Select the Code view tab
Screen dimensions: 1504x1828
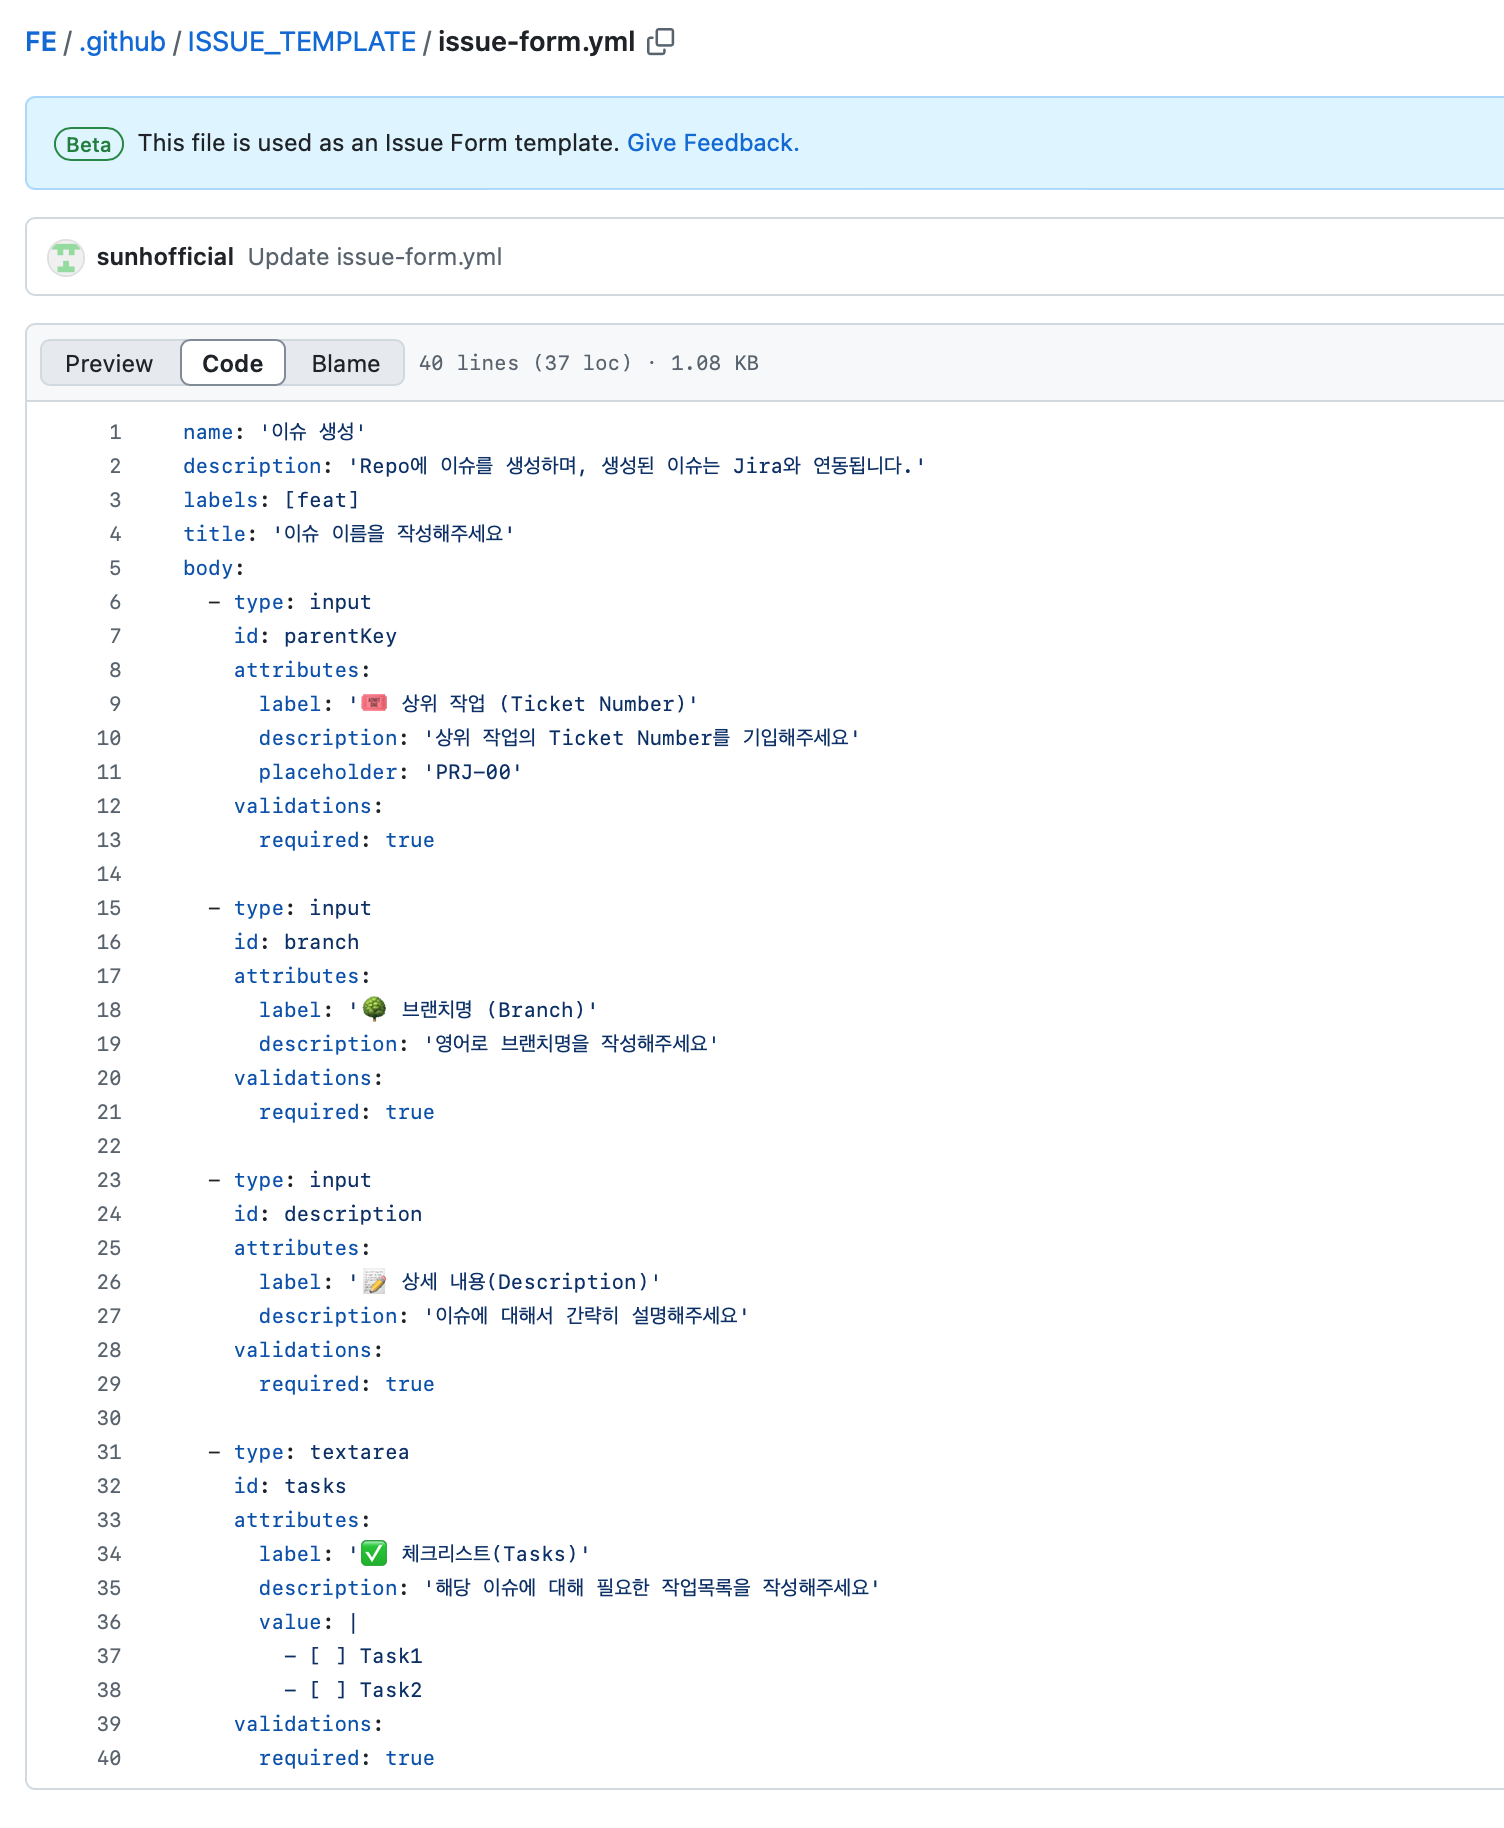coord(233,363)
